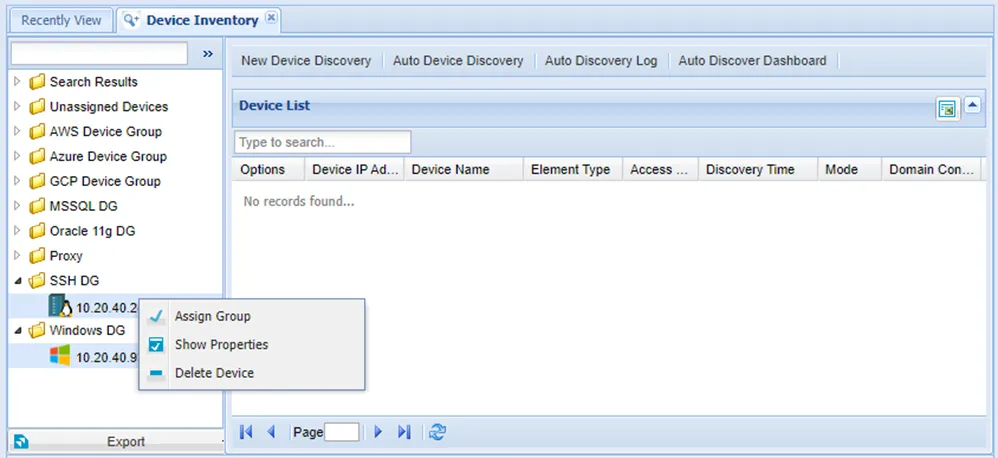The image size is (998, 458).
Task: Select the GCP Device Group folder icon
Action: coord(38,181)
